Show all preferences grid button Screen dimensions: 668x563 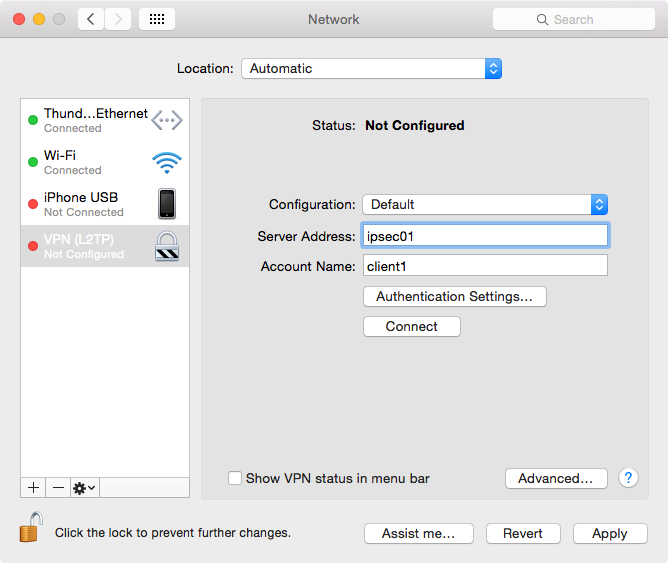157,19
